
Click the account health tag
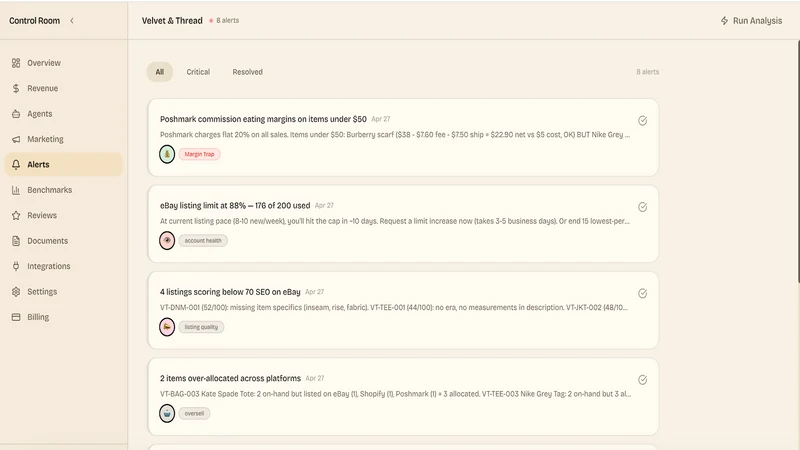tap(203, 240)
